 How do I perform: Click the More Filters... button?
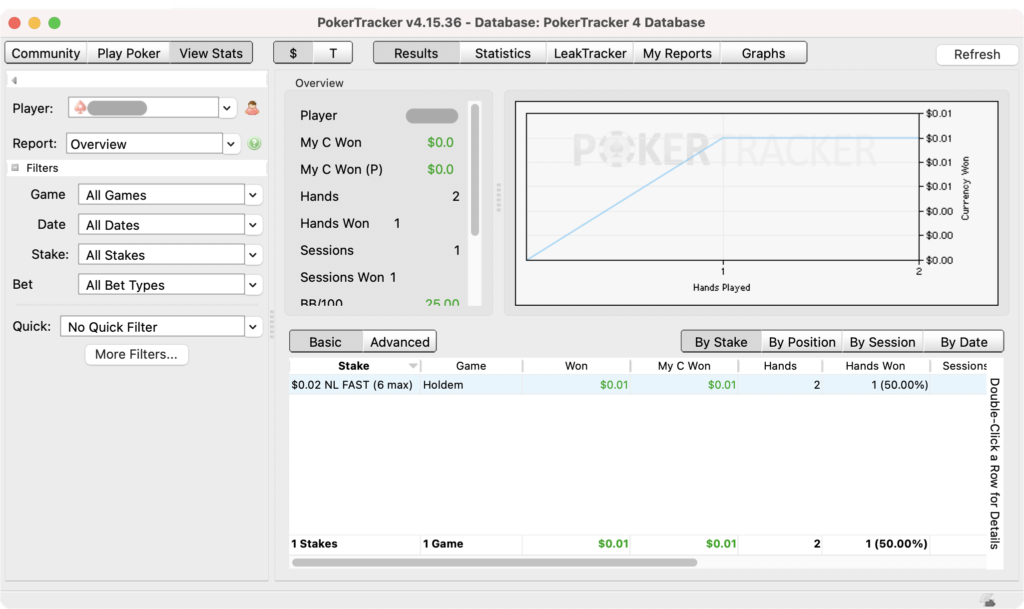point(136,354)
